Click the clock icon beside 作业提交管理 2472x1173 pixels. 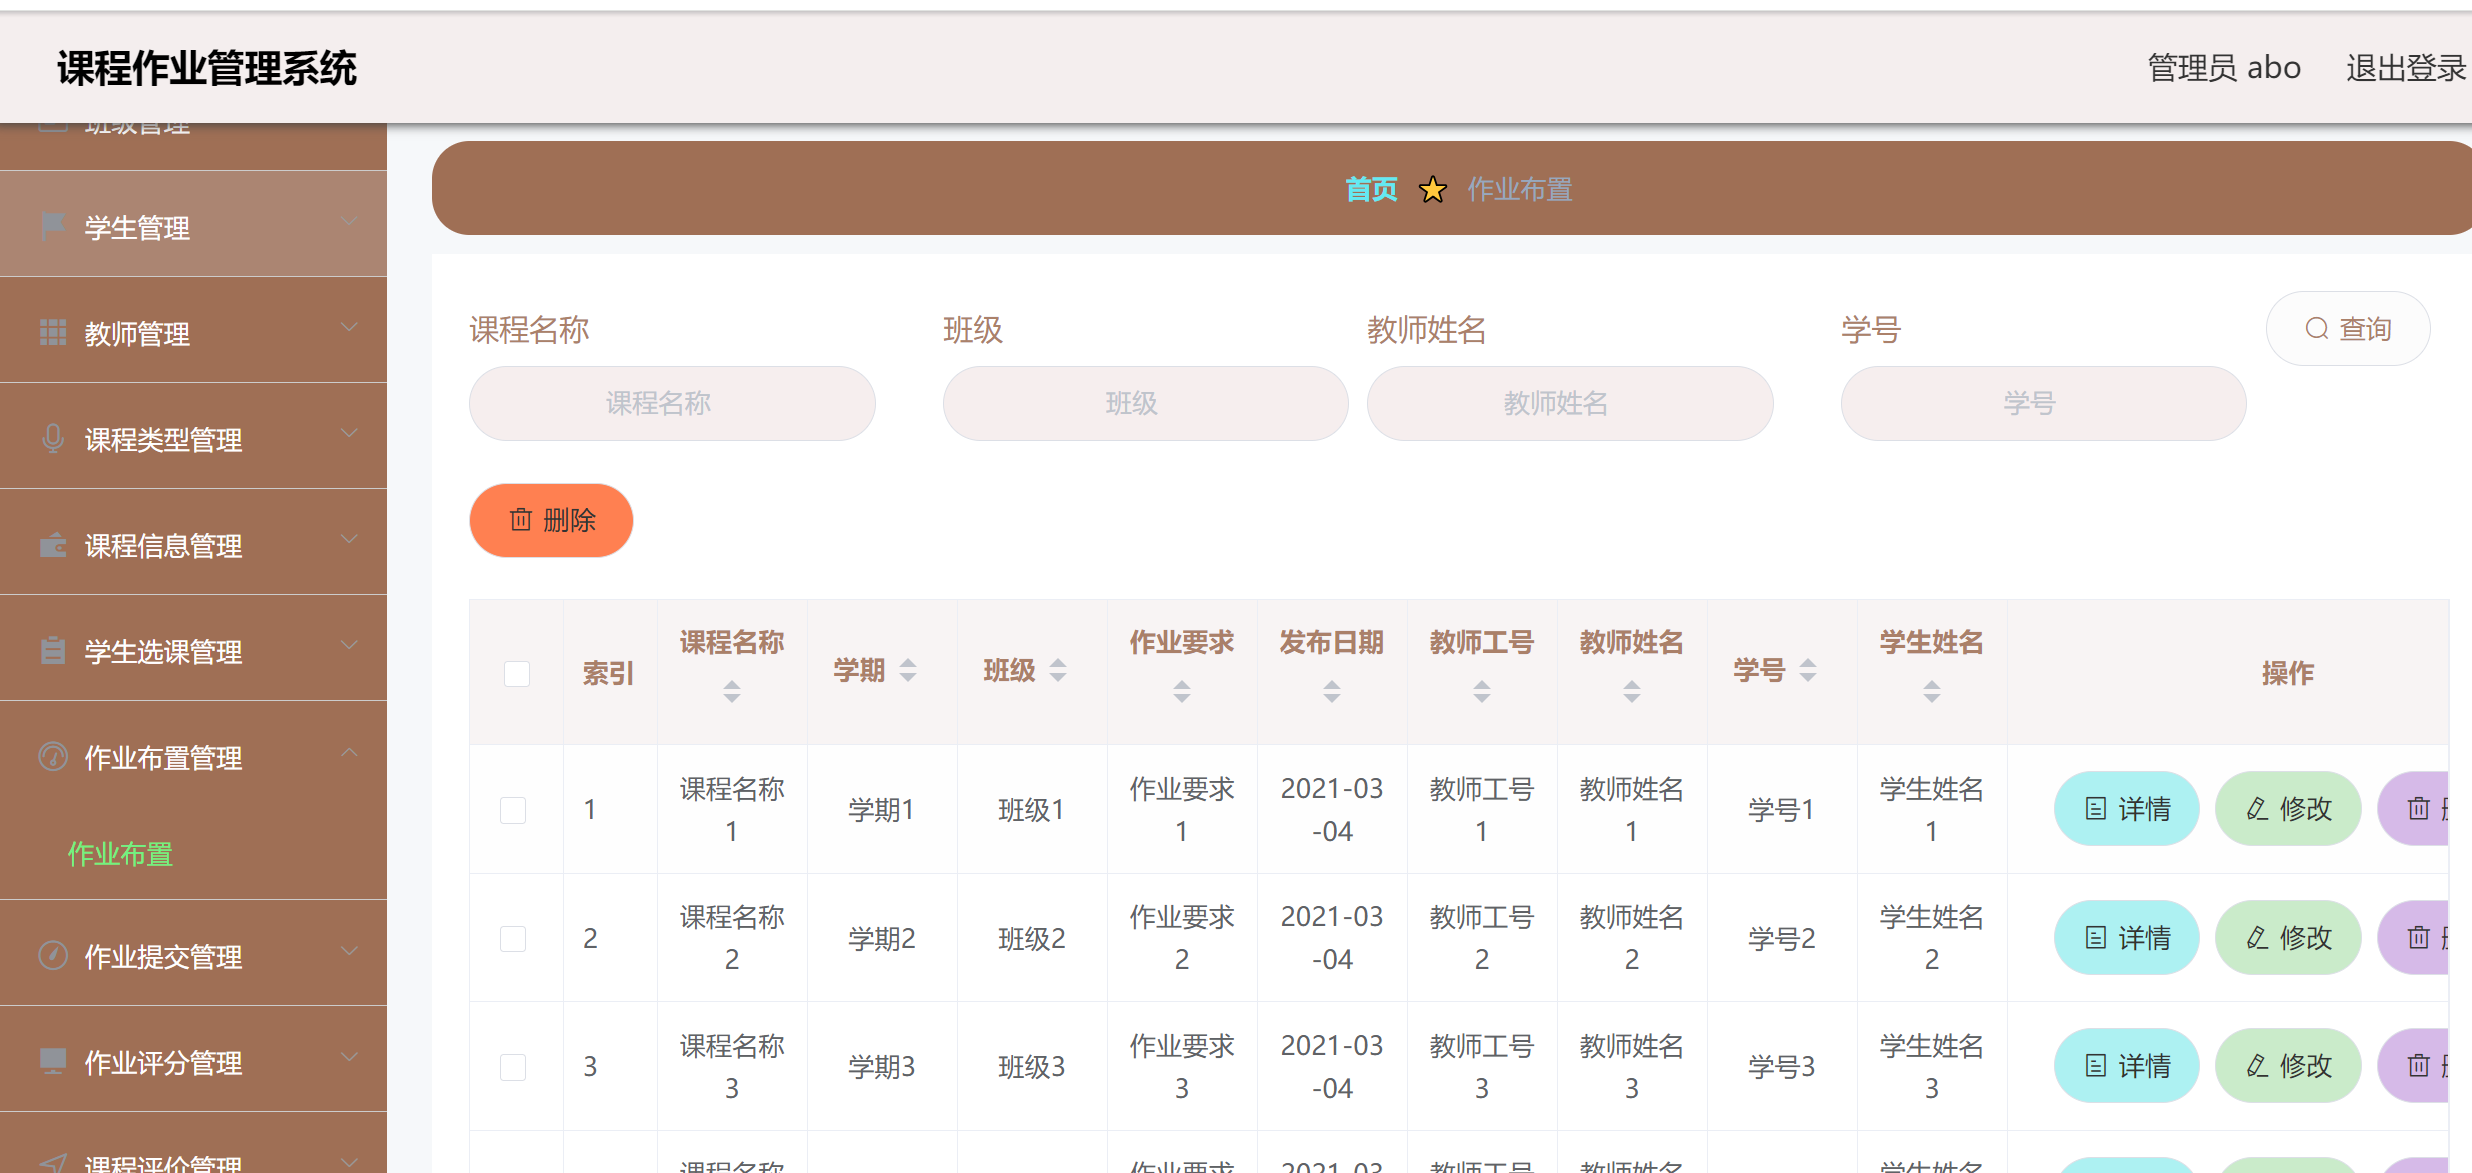coord(51,955)
